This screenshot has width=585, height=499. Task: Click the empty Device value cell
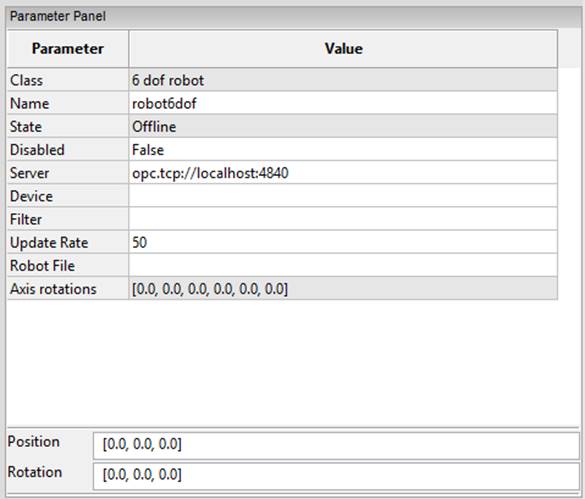point(343,196)
